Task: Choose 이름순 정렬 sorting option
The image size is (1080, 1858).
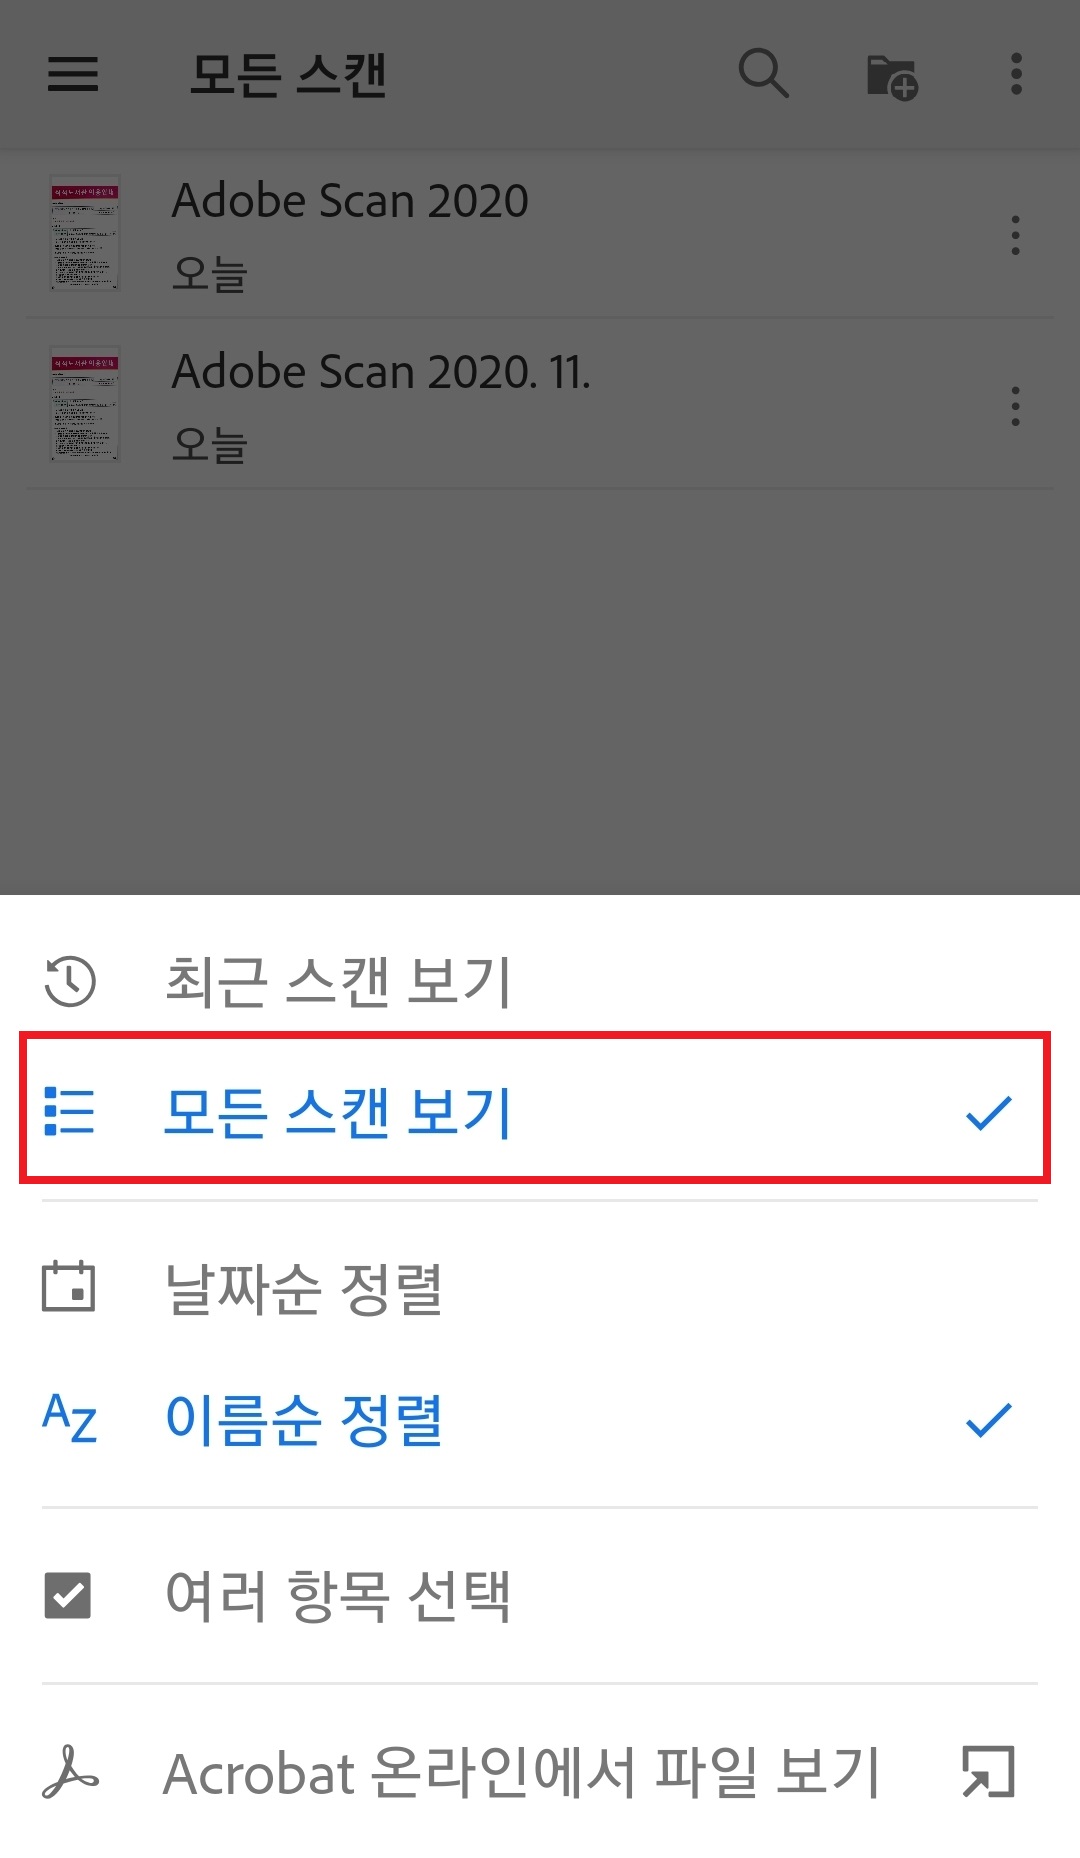Action: (540, 1419)
